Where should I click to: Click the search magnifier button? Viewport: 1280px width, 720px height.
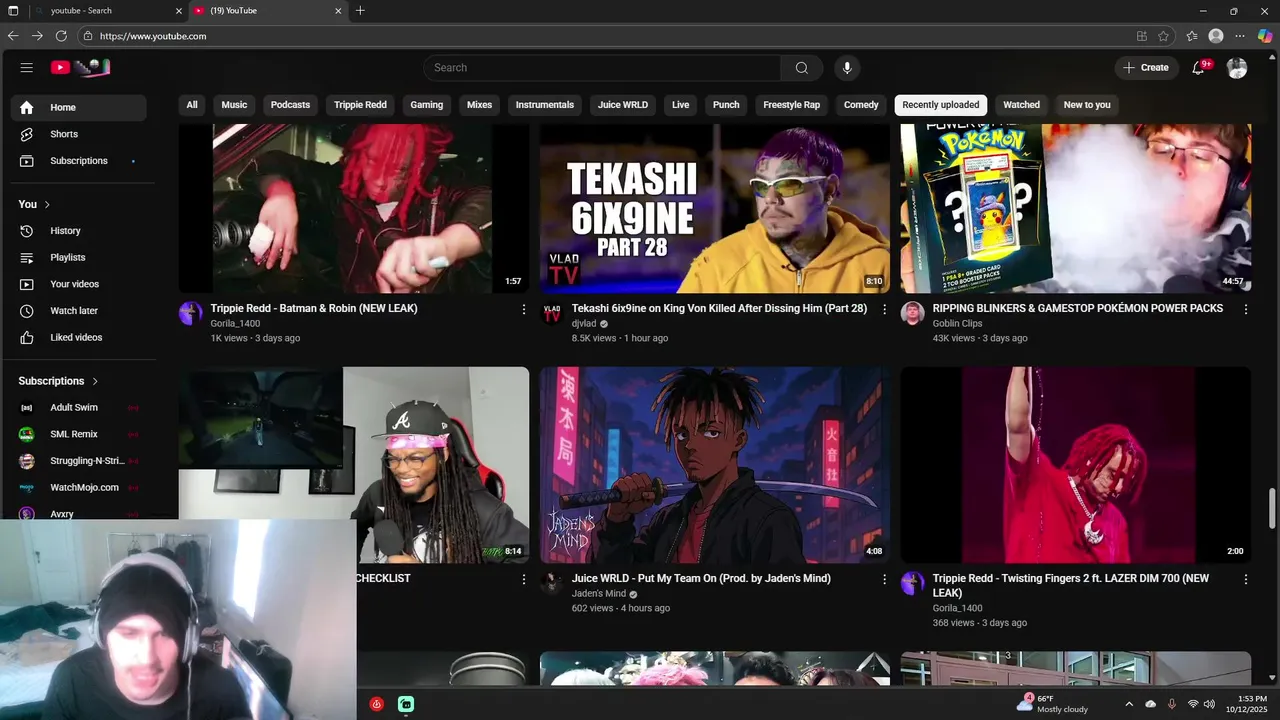(x=801, y=68)
